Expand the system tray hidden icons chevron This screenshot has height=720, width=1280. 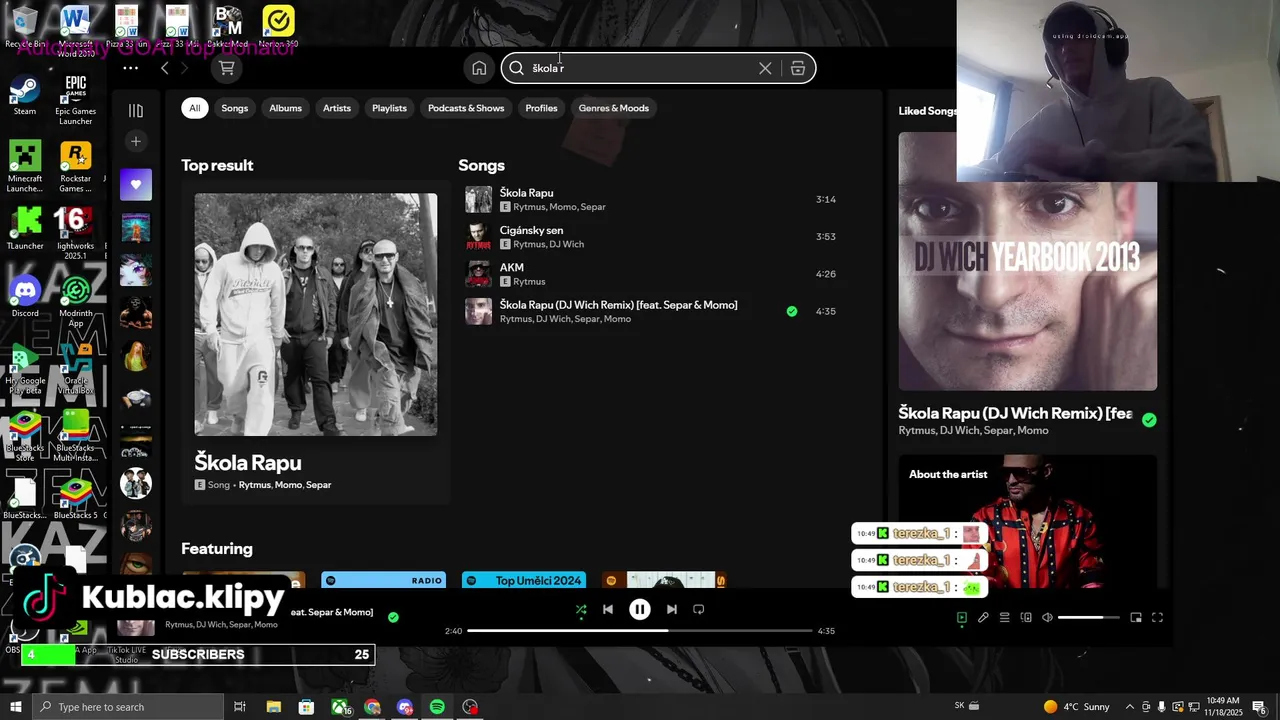1130,707
